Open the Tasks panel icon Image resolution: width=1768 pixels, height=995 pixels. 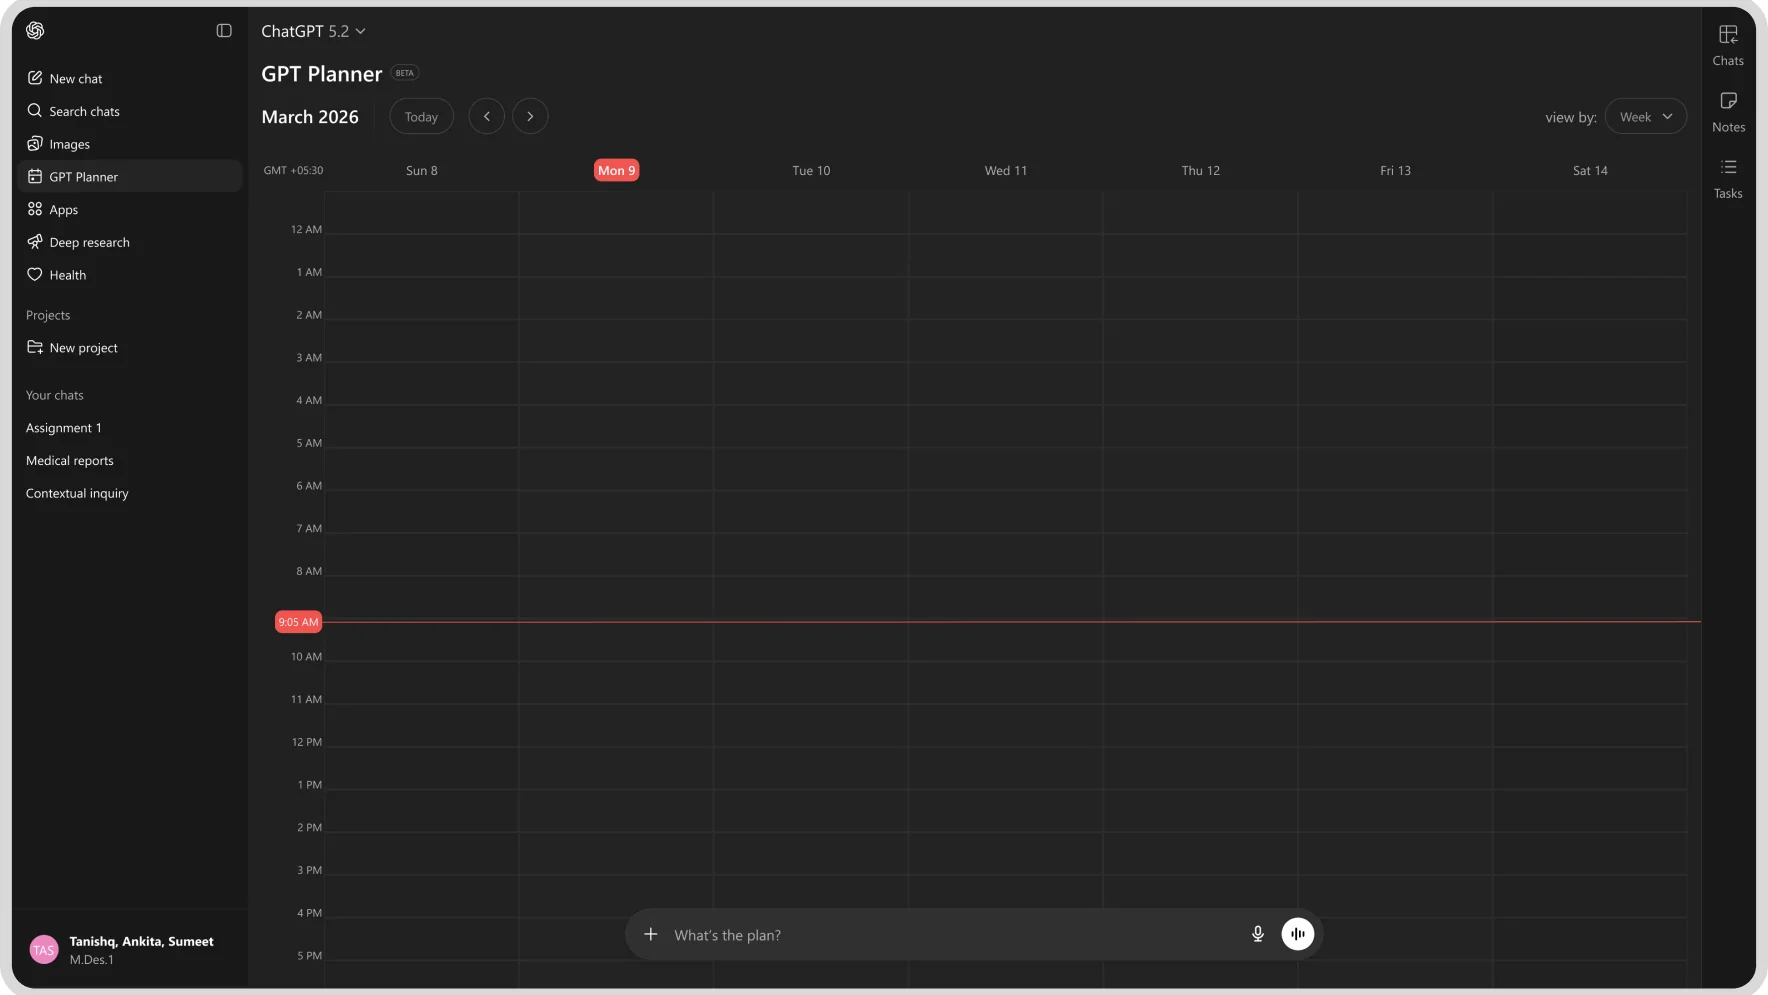(1728, 179)
